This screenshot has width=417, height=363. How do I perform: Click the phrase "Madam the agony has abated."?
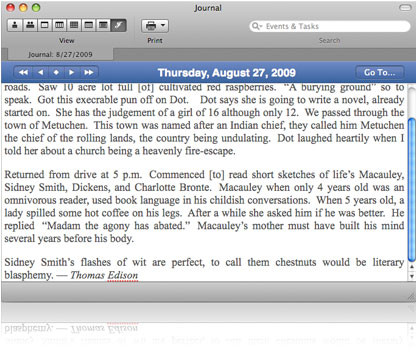click(x=116, y=226)
